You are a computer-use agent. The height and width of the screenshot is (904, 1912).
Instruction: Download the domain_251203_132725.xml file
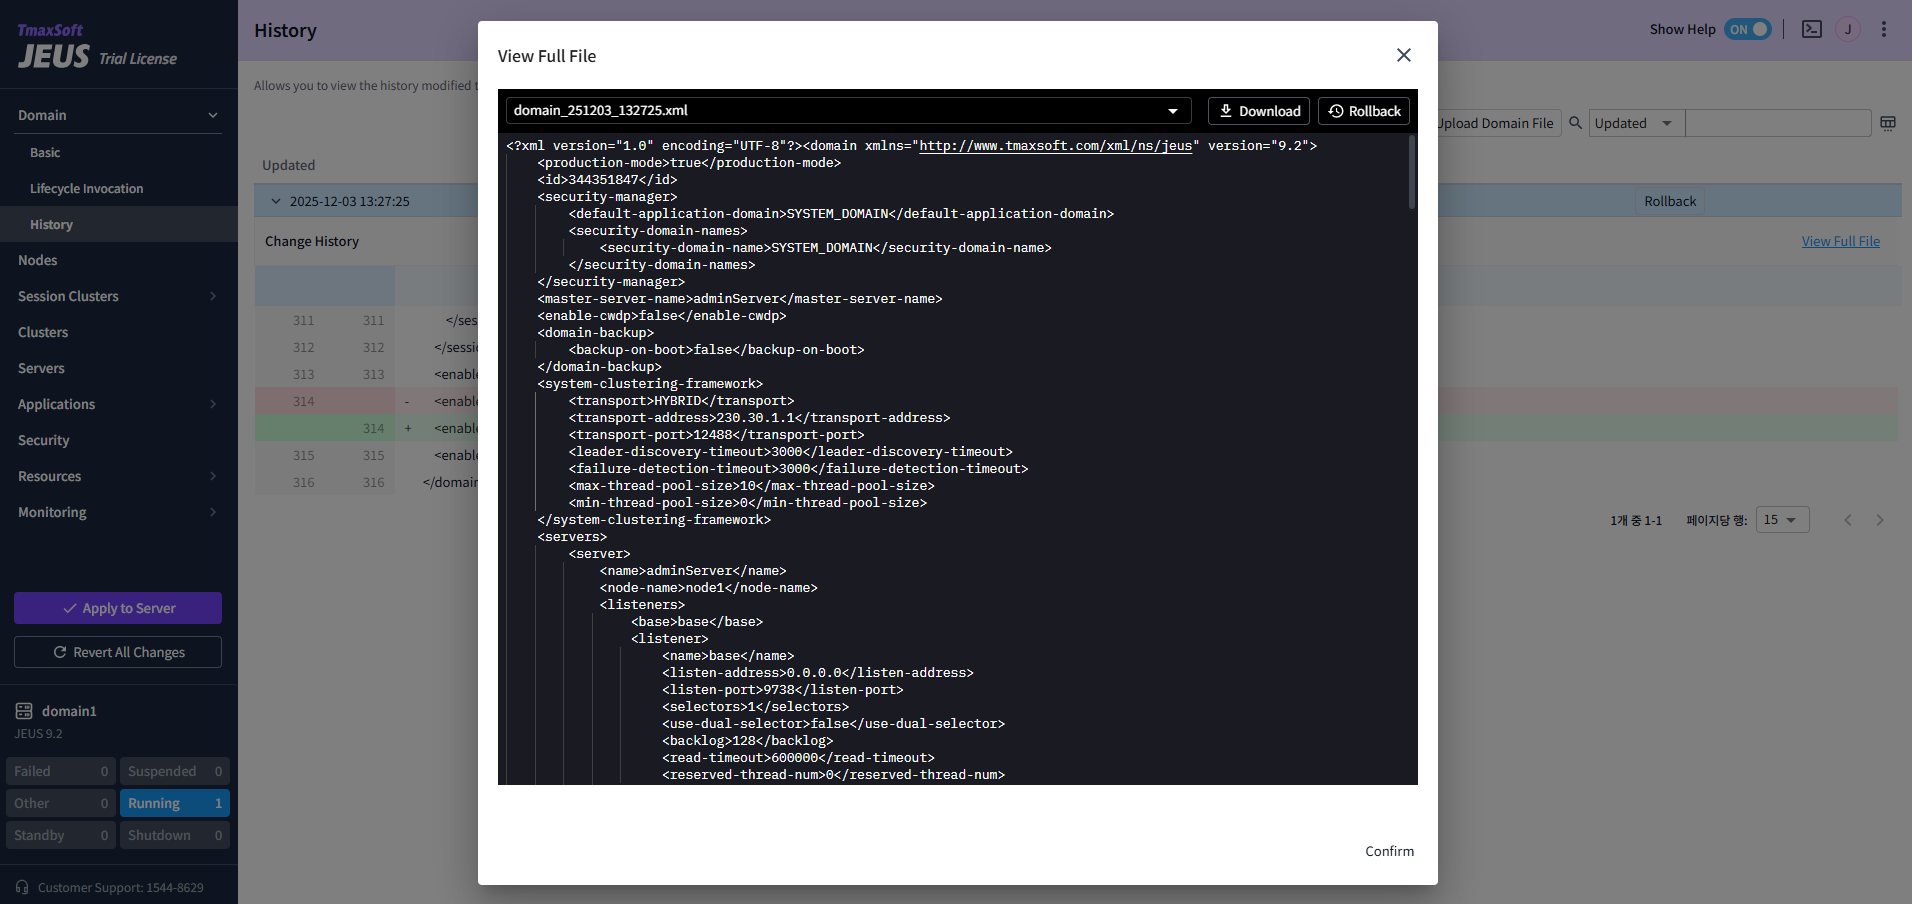coord(1258,110)
